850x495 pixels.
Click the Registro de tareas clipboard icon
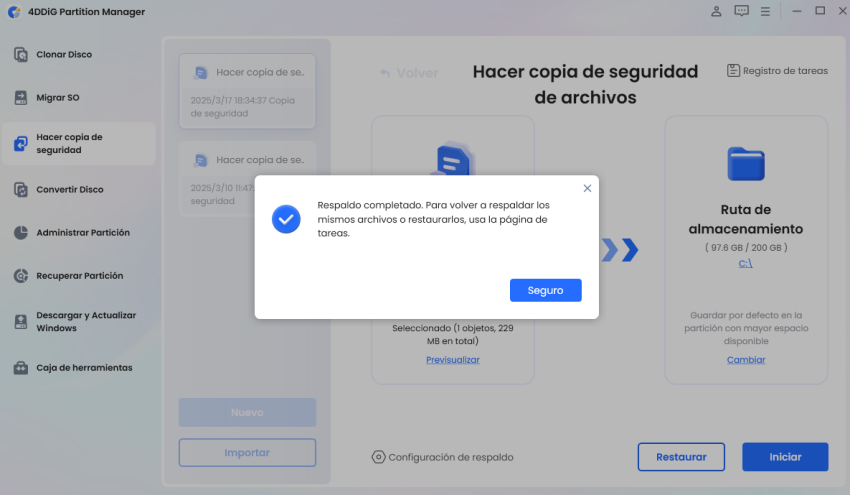(733, 70)
